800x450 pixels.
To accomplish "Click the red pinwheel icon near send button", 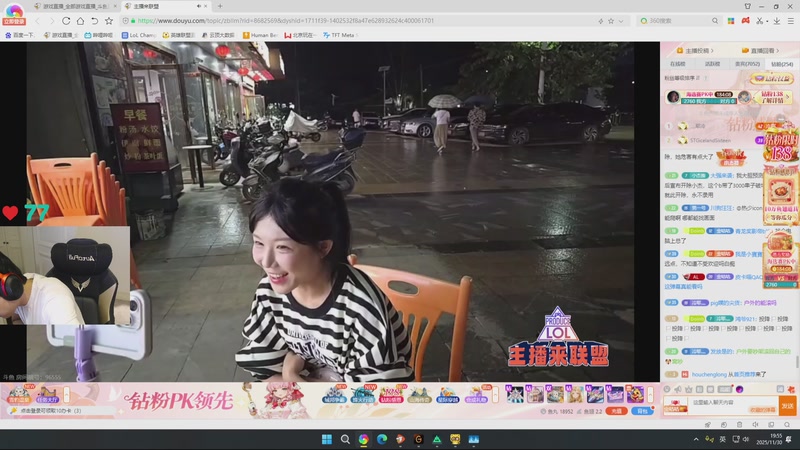I will click(x=791, y=389).
